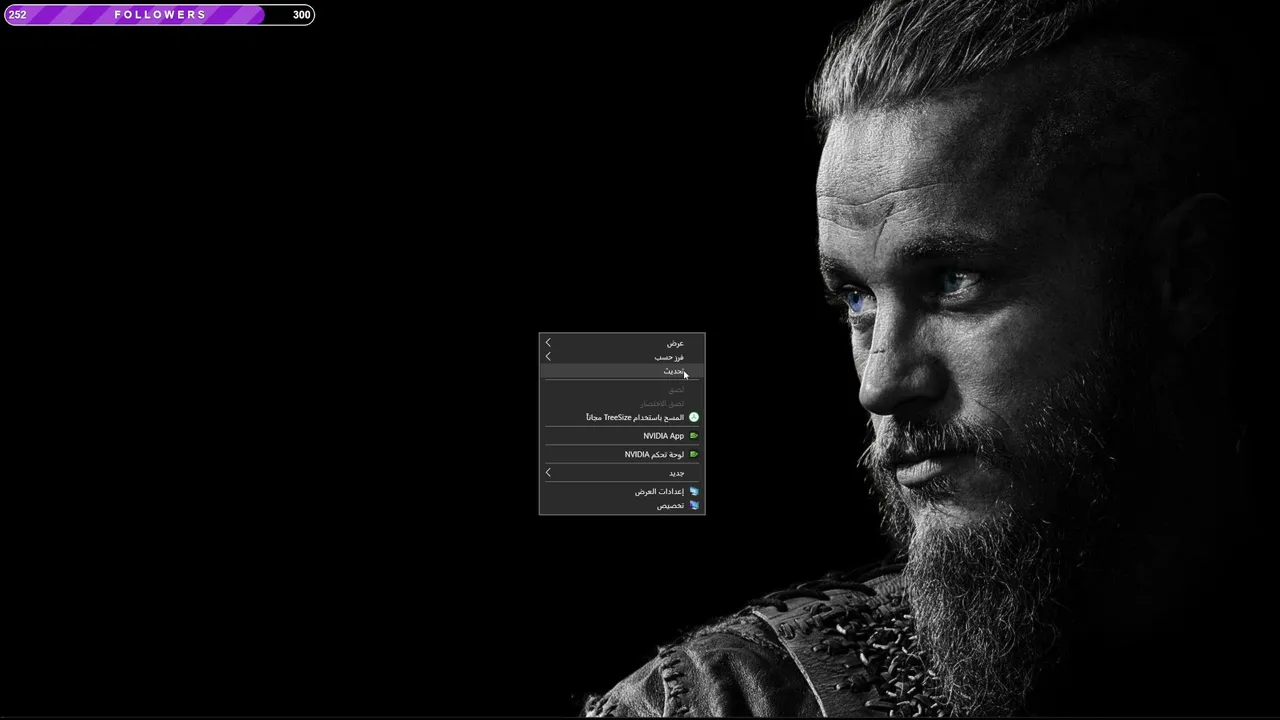Expand the جديد submenu chevron
Screen dimensions: 1280x720
pos(548,472)
